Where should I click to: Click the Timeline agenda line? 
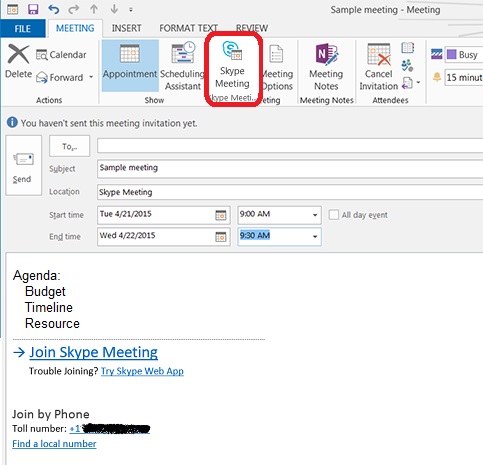coord(49,307)
